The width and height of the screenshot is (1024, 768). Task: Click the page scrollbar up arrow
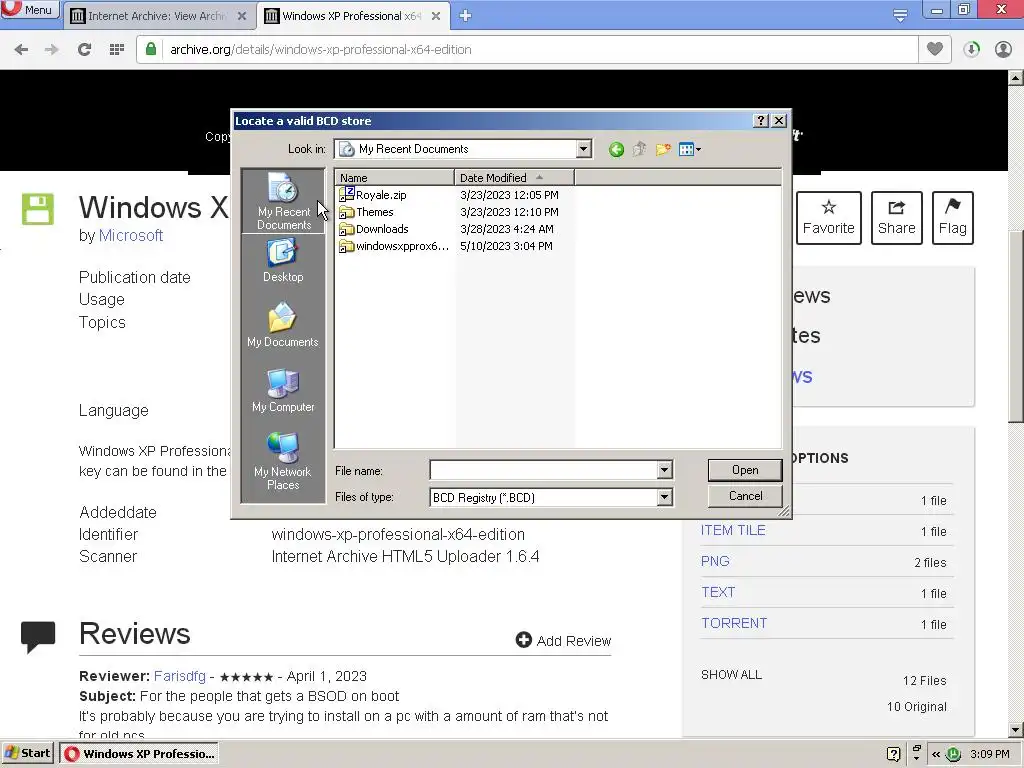1016,78
